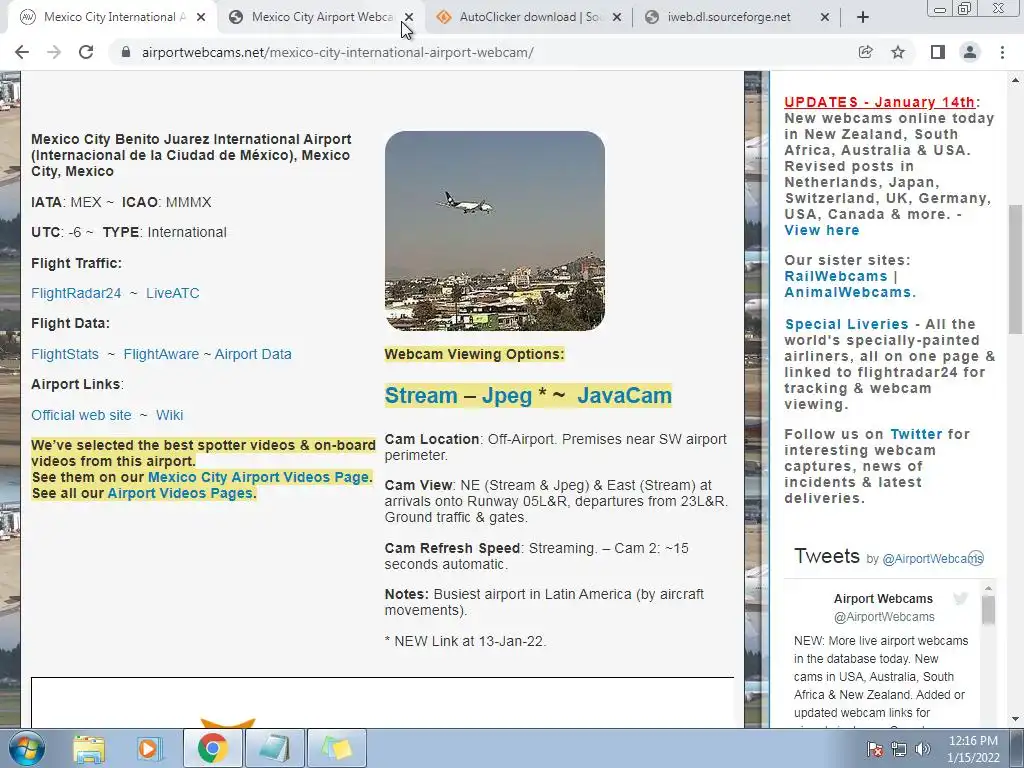Click page scrollbar up arrow
The image size is (1024, 768).
pyautogui.click(x=1016, y=80)
